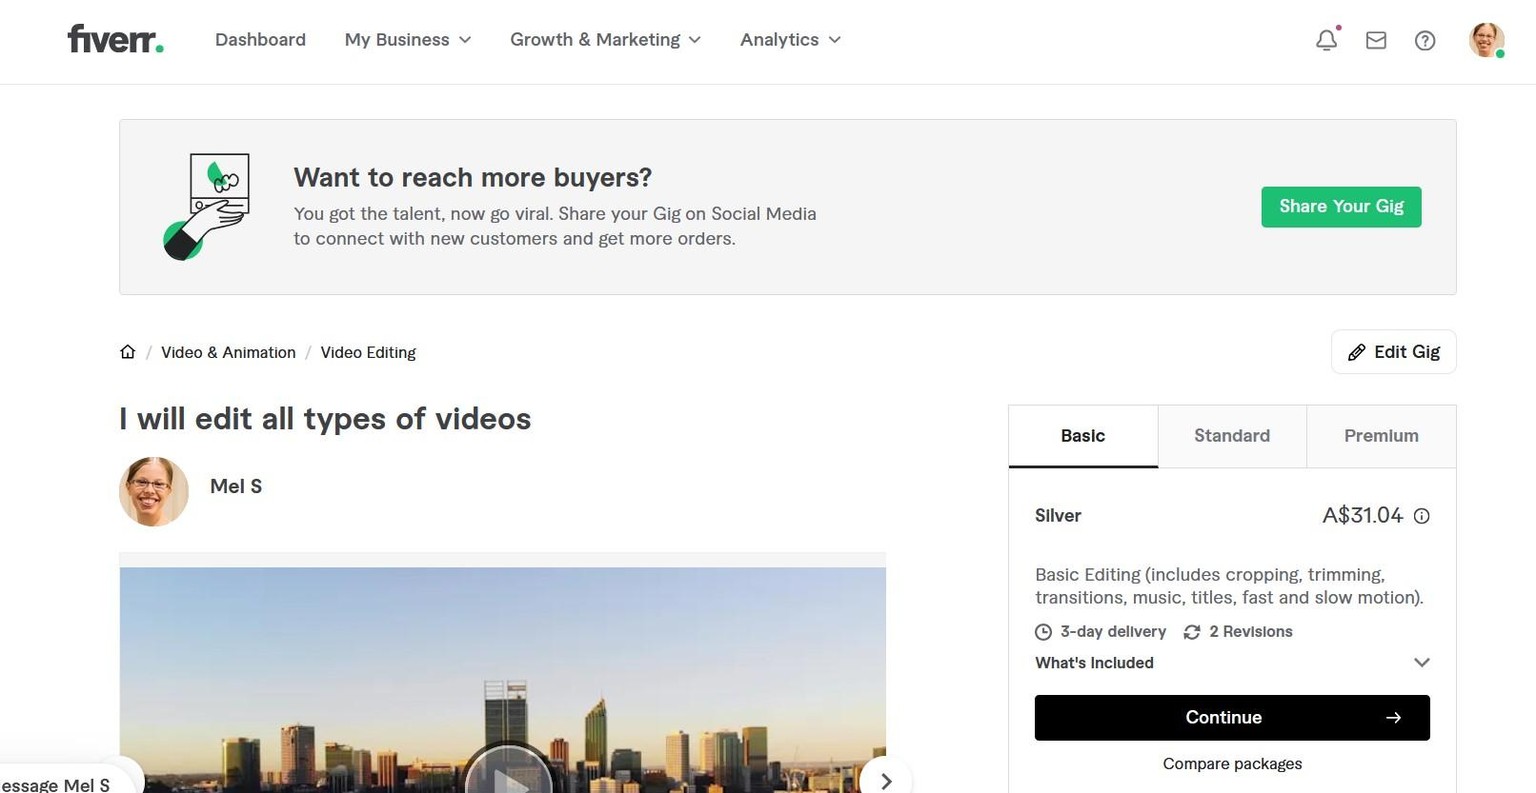Click the 3-day delivery clock icon
1536x793 pixels.
tap(1043, 632)
